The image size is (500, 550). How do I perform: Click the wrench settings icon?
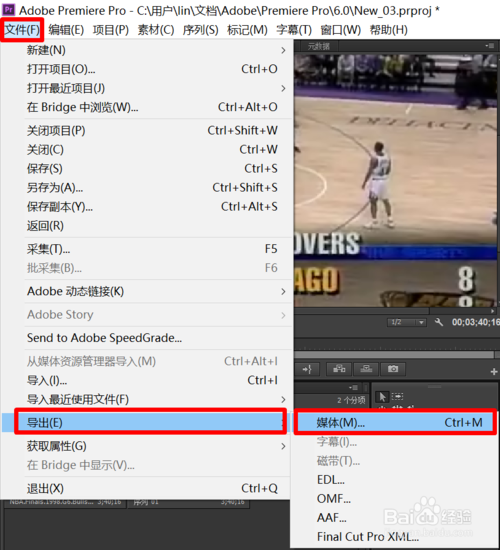coord(439,322)
